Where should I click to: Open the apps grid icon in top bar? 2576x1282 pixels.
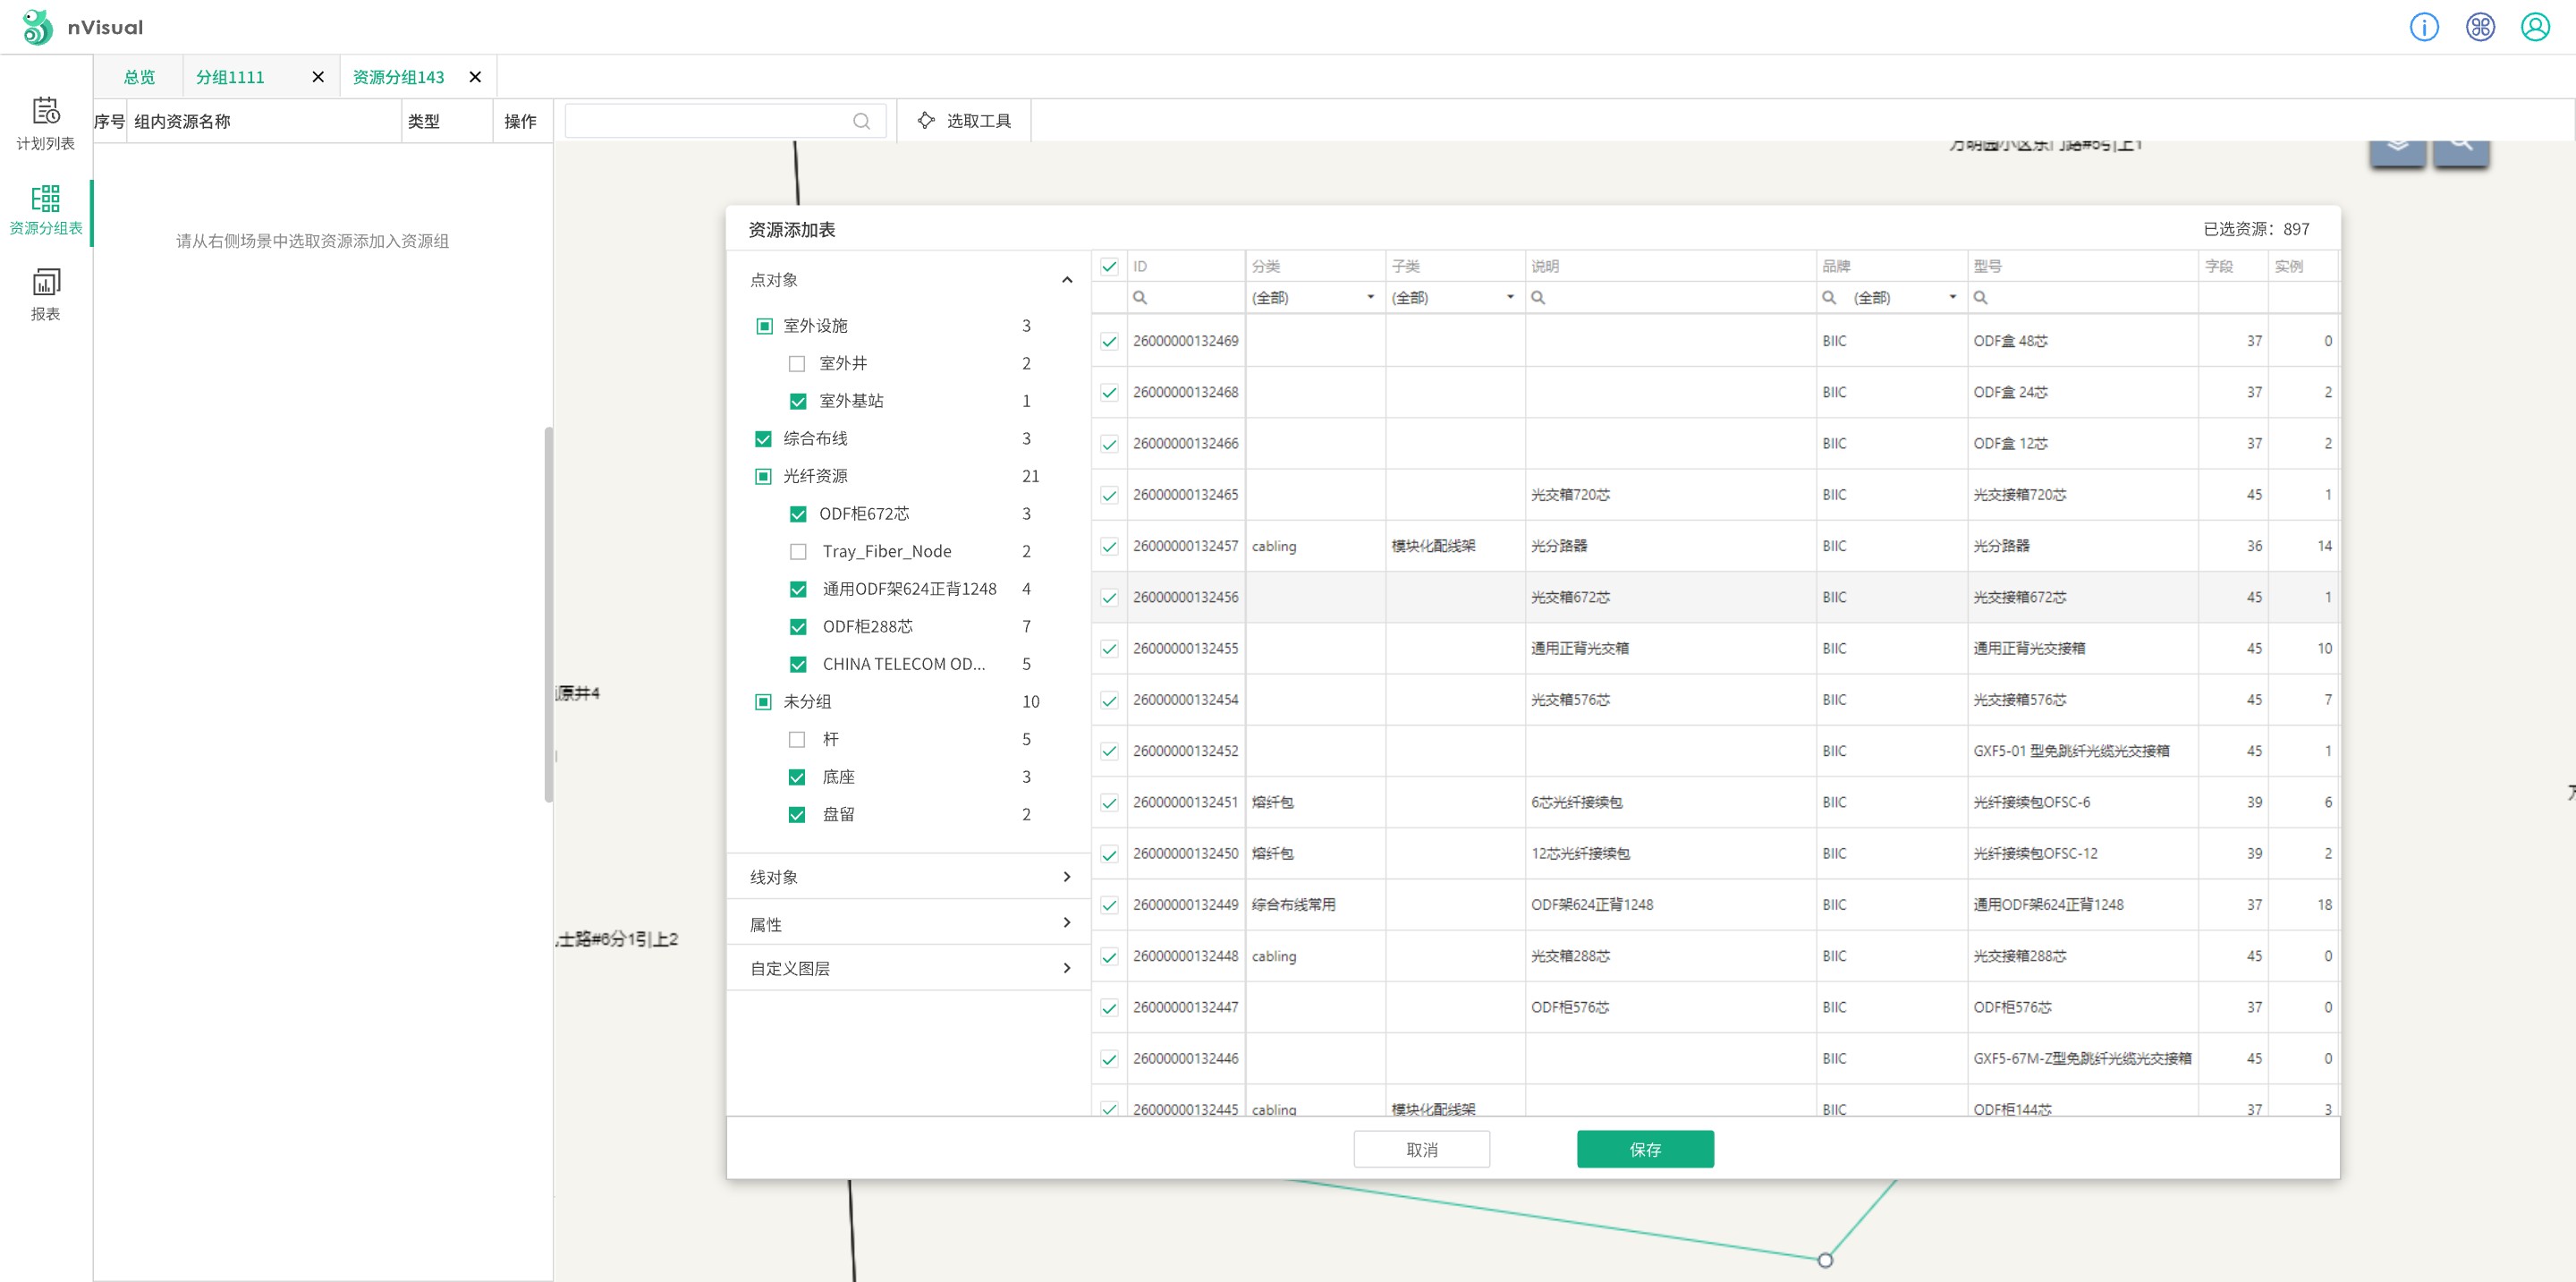(x=2479, y=27)
